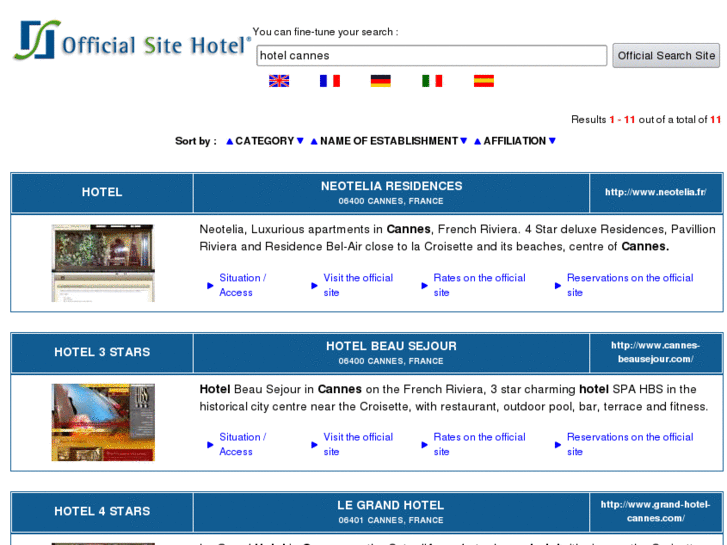Open Situation / Access for Hotel Beau Sejour

pos(242,444)
